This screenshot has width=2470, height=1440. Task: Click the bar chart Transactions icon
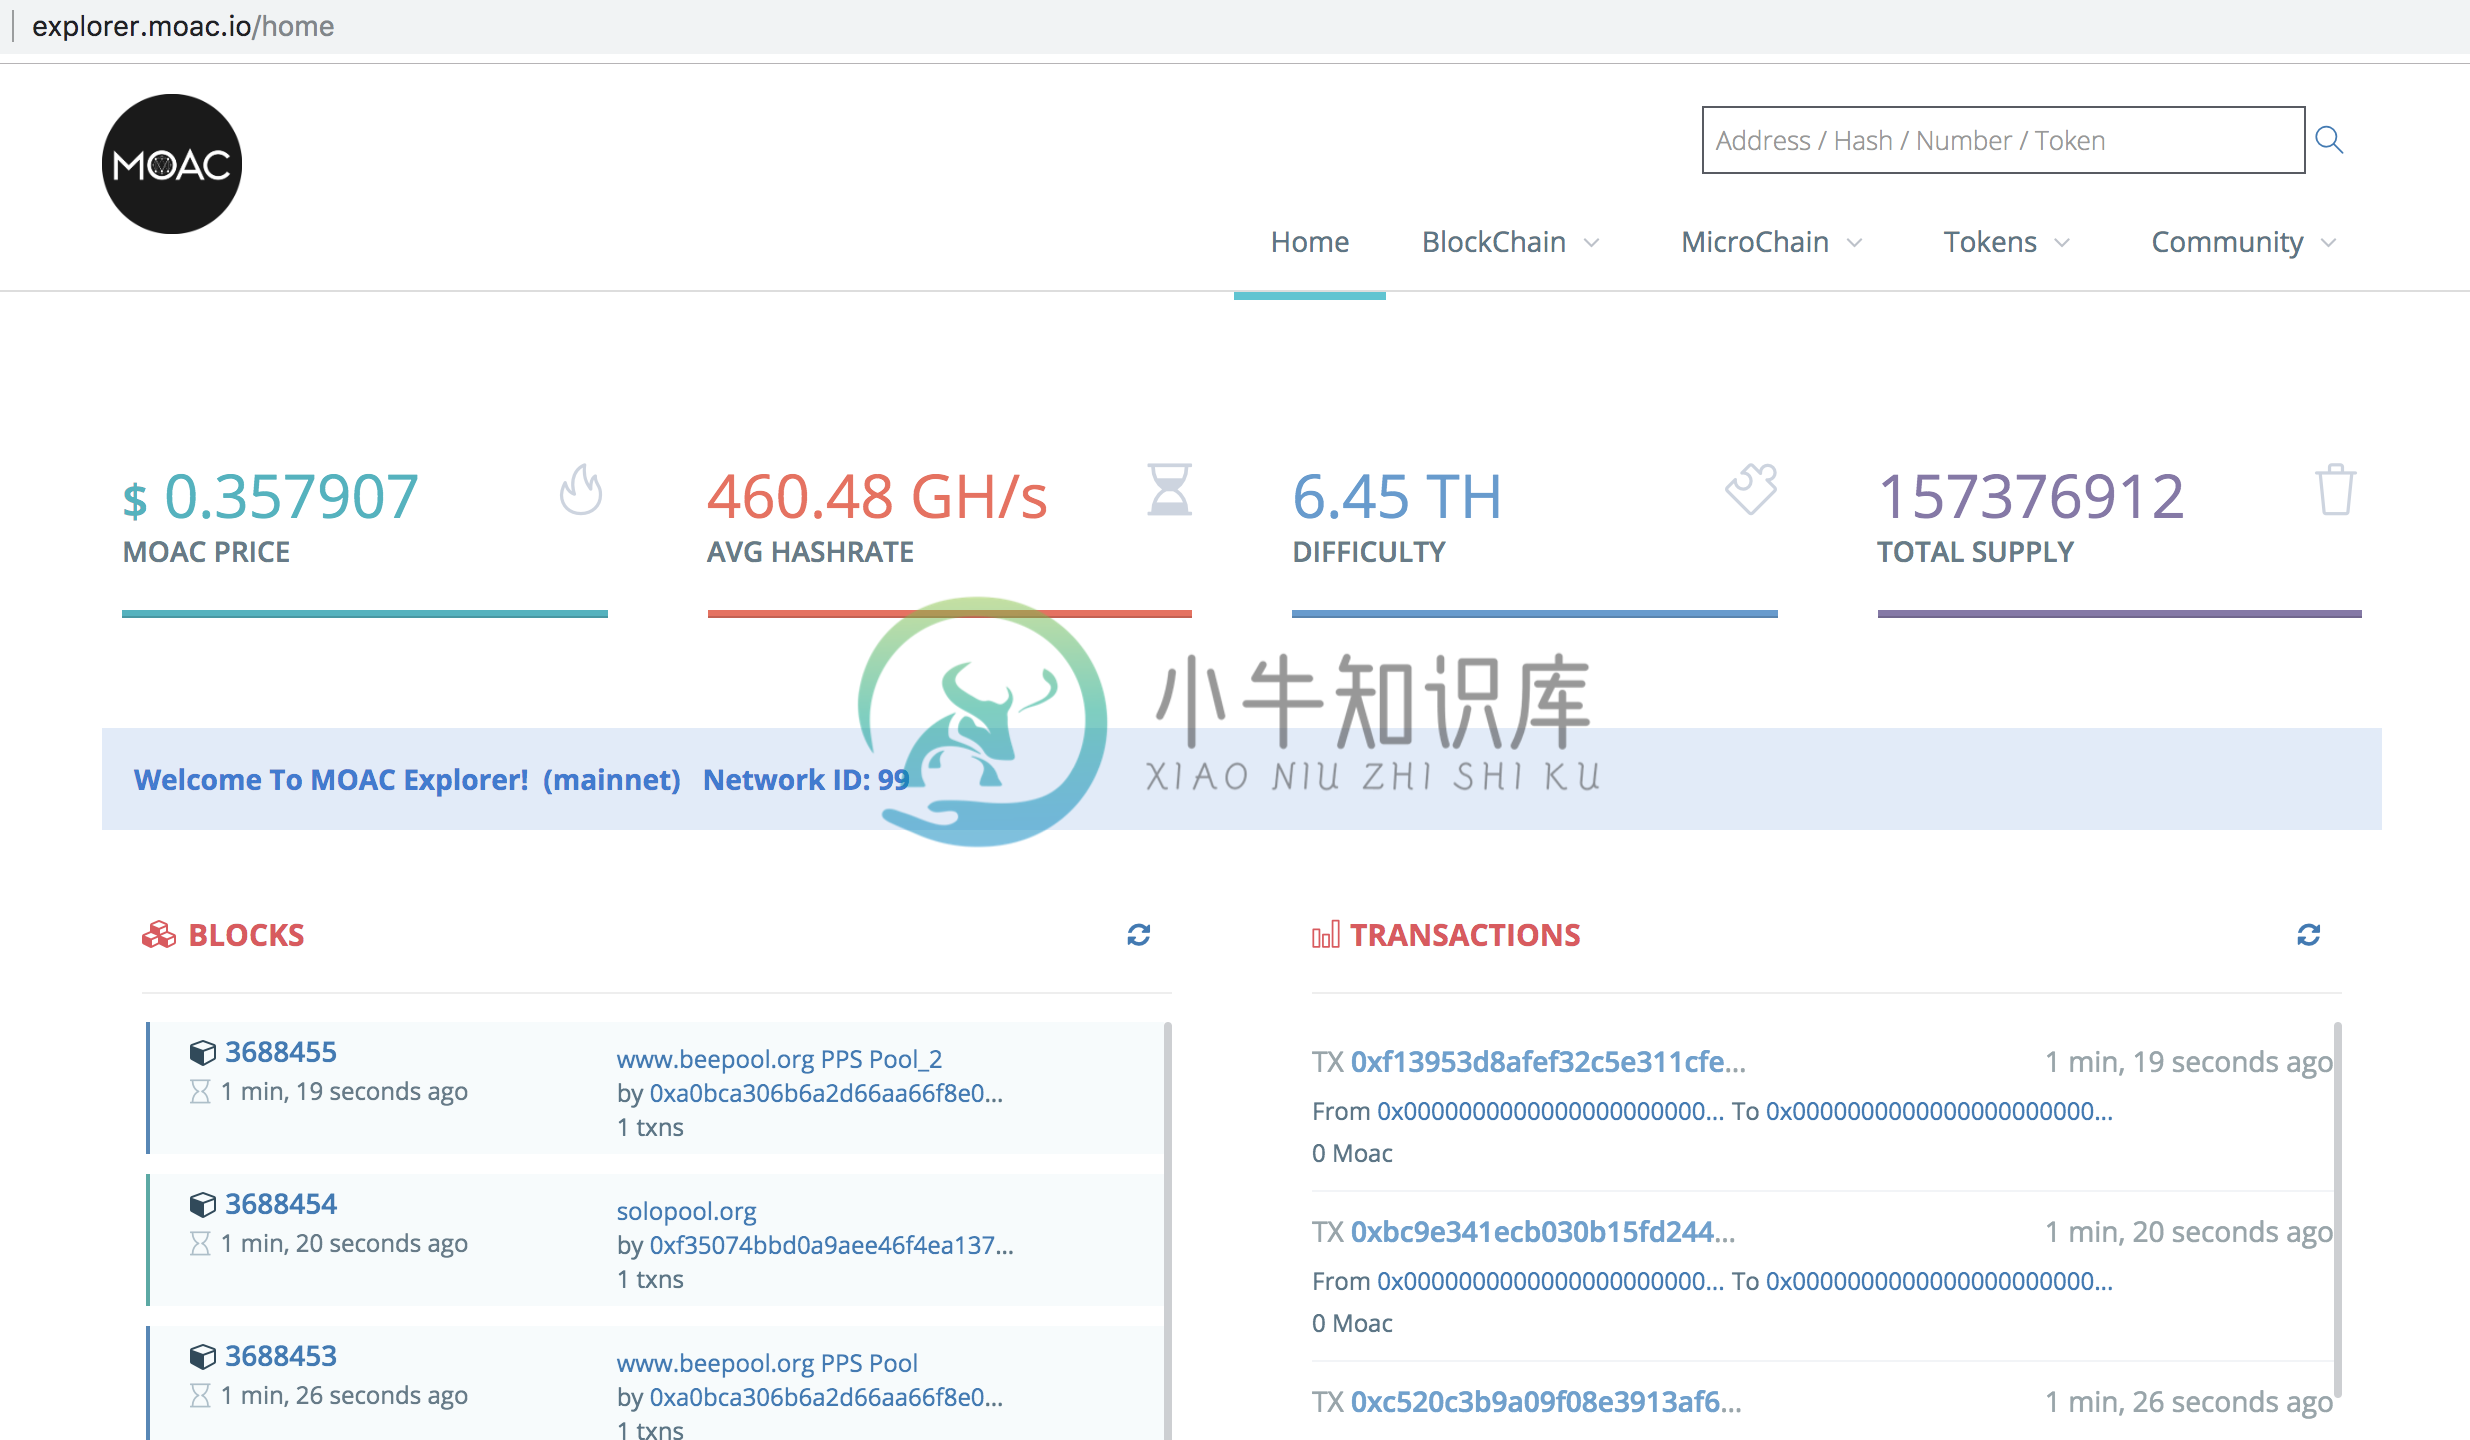click(1326, 934)
